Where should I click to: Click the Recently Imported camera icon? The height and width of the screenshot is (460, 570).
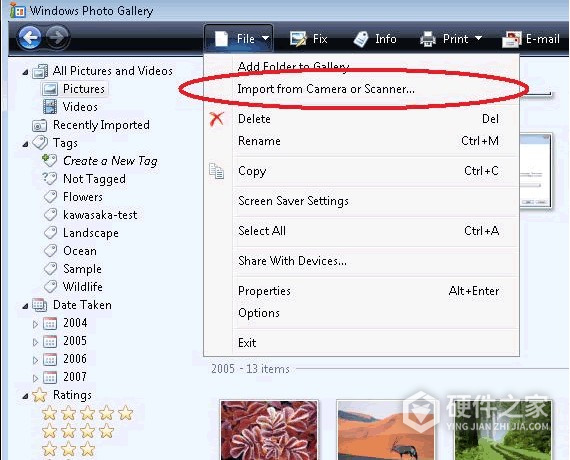(x=39, y=125)
